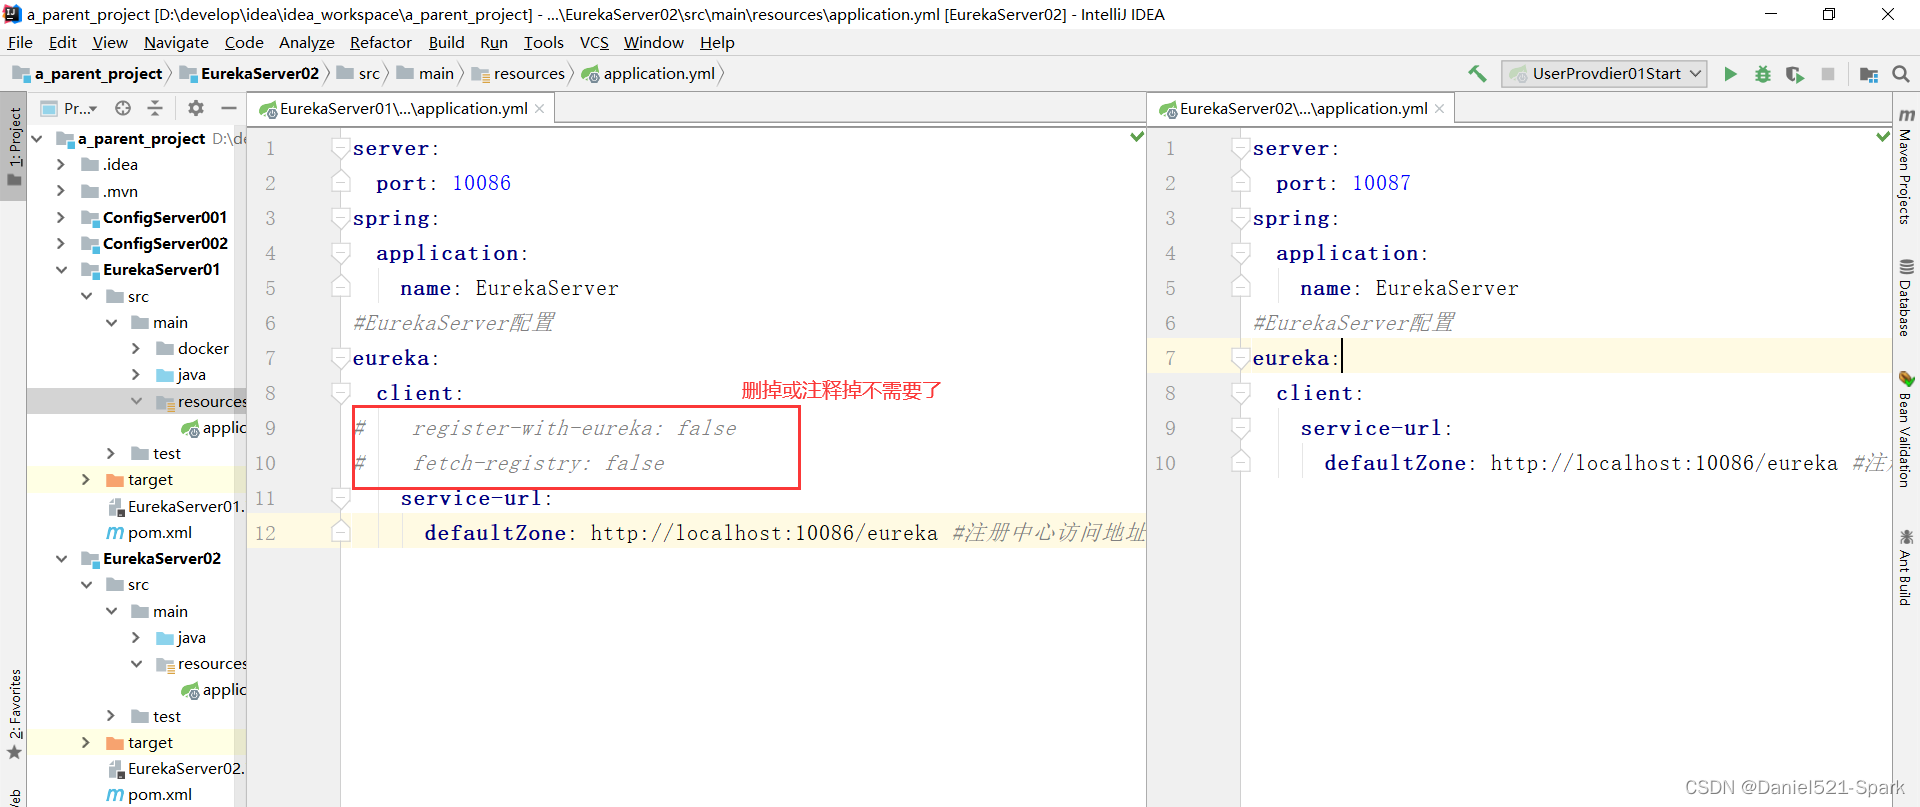Open Ant Build tool window
The width and height of the screenshot is (1920, 807).
click(1906, 567)
